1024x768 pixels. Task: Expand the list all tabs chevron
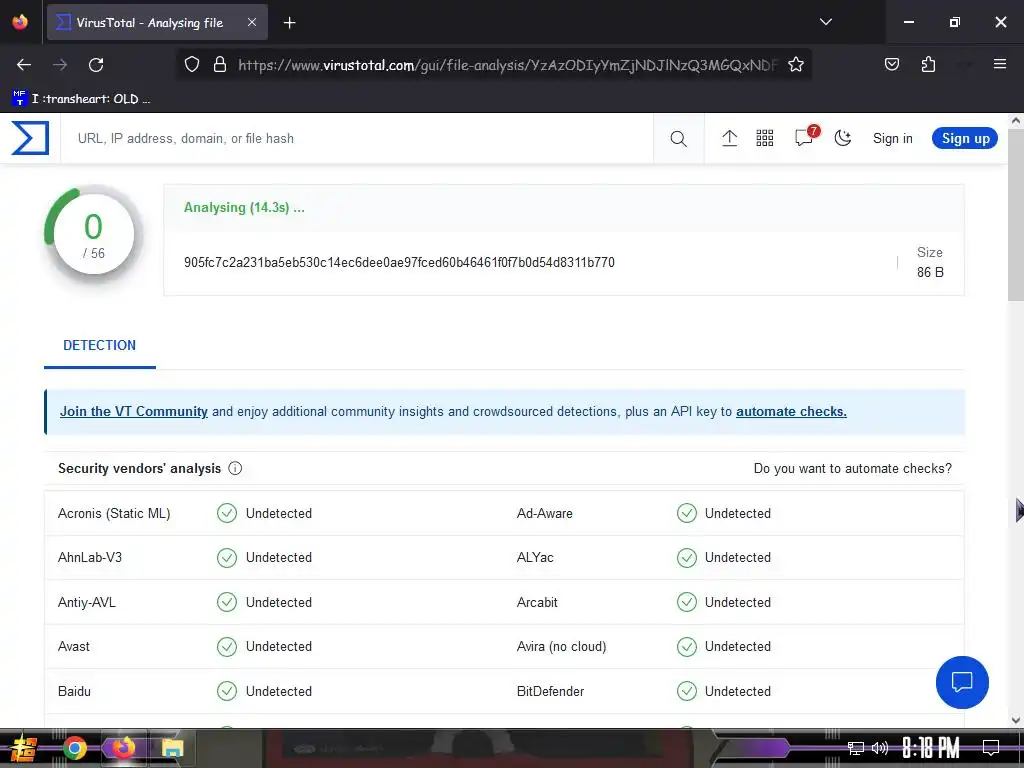825,22
